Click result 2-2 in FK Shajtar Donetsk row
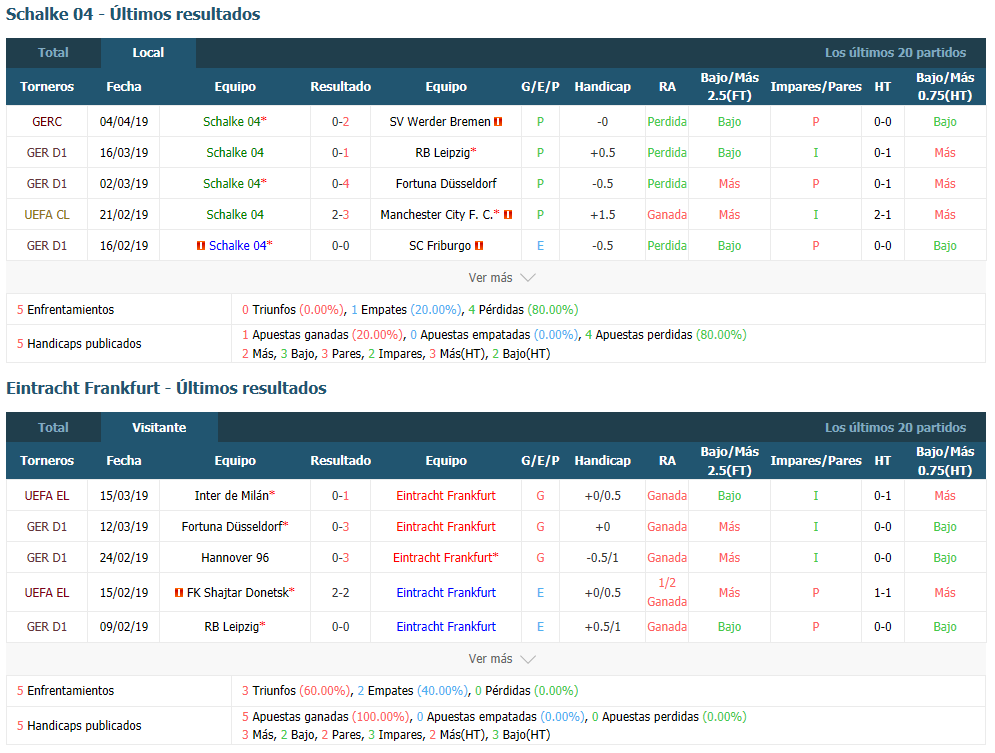This screenshot has width=995, height=753. 341,593
